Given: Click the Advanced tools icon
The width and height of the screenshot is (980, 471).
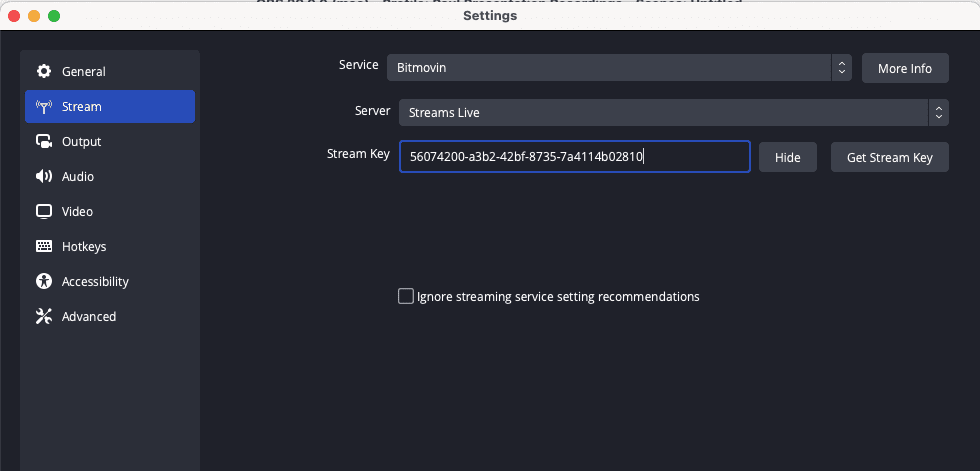Looking at the screenshot, I should tap(44, 317).
